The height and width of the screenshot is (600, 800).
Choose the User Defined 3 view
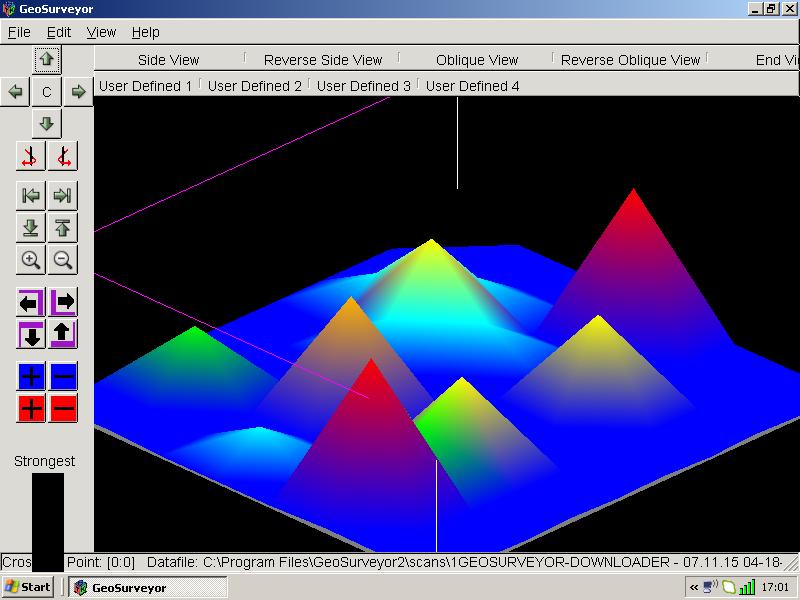coord(363,86)
